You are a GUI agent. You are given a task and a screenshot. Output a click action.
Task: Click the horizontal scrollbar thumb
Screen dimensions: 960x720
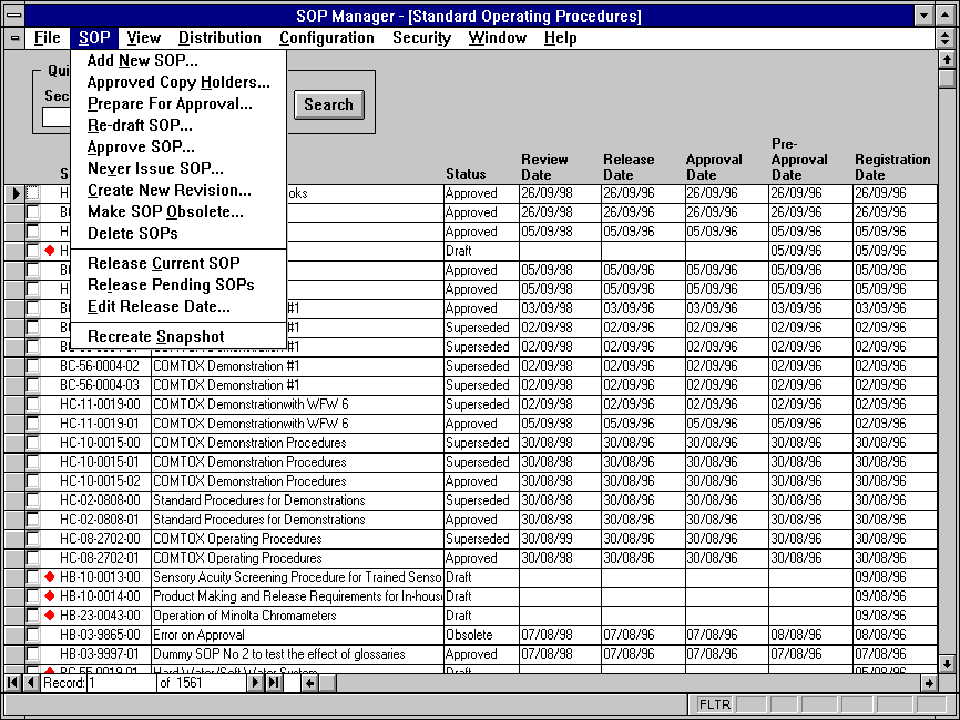pos(328,683)
